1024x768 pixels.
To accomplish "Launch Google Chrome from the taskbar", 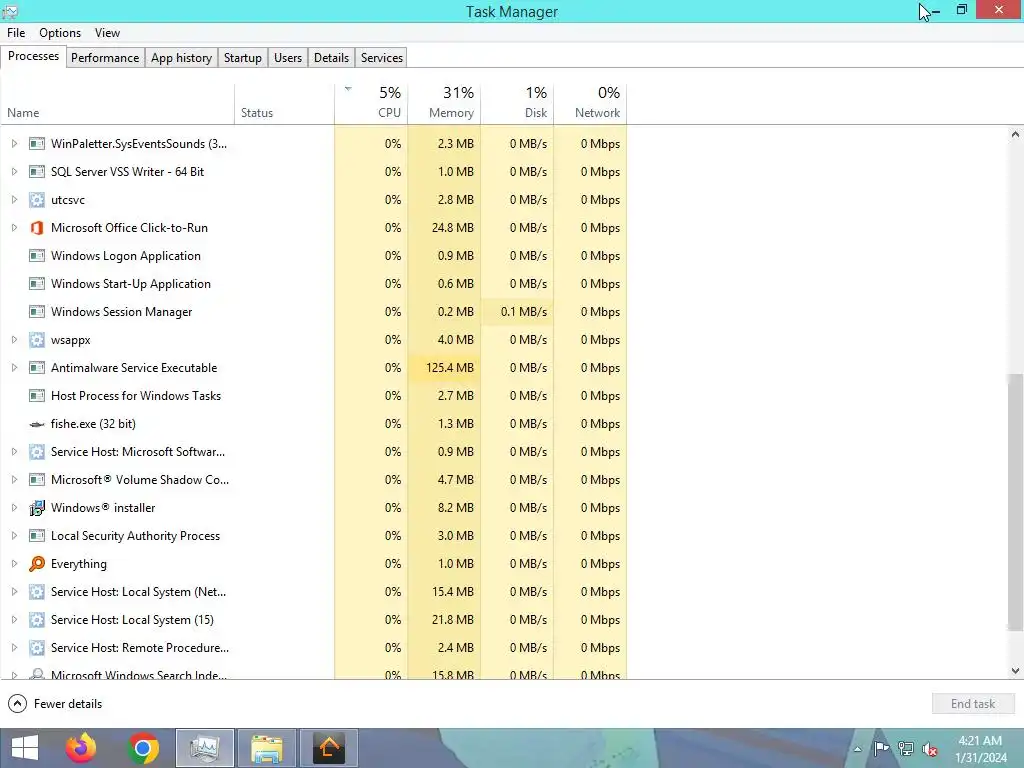I will click(x=143, y=748).
